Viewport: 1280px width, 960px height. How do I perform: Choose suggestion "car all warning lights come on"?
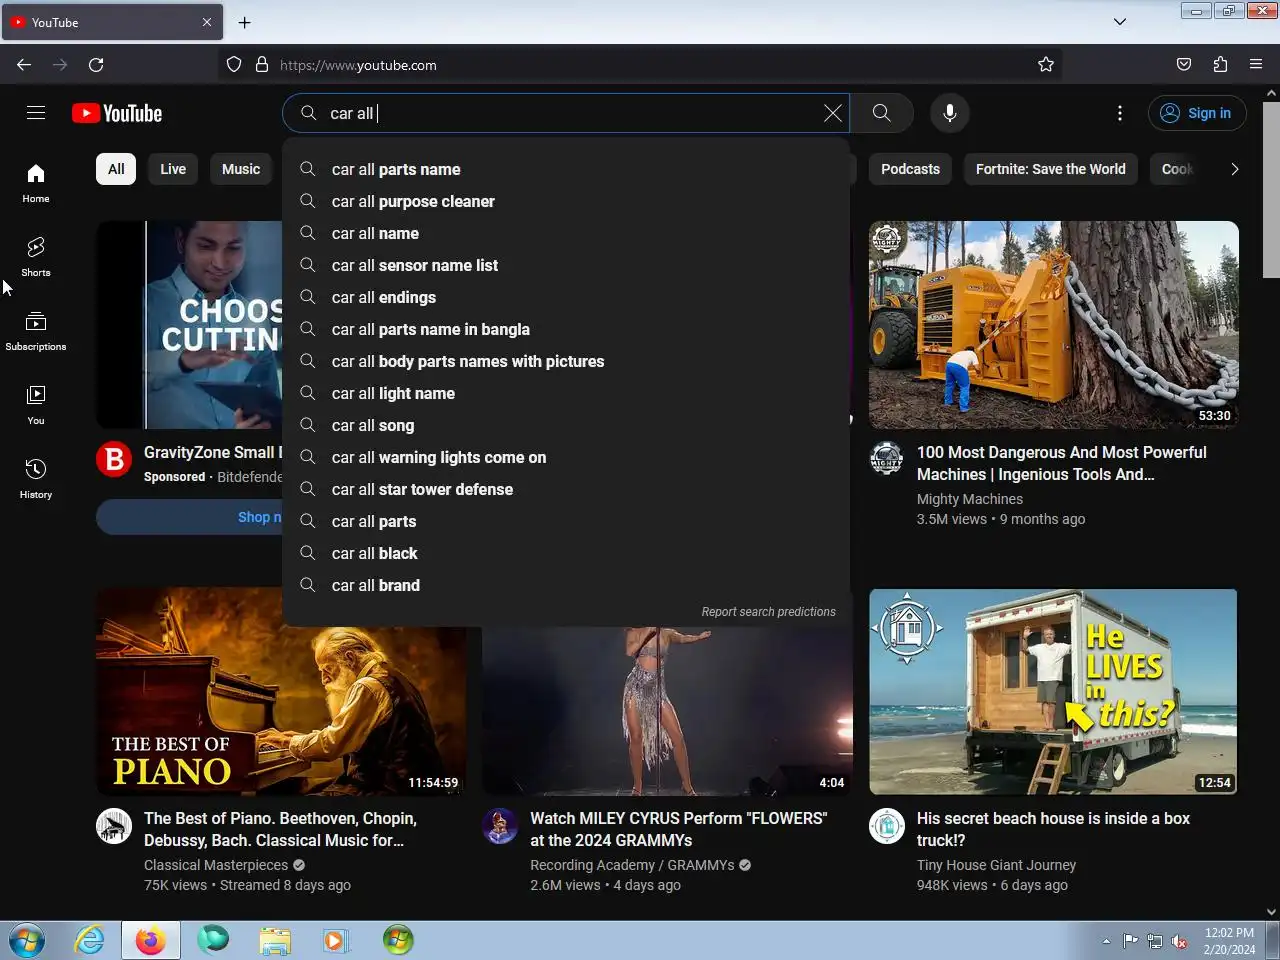pos(566,457)
